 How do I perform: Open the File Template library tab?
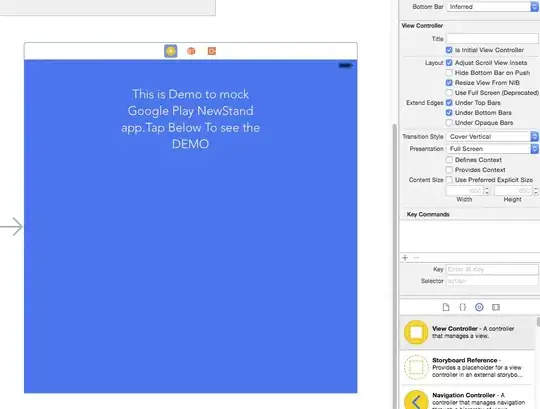446,307
